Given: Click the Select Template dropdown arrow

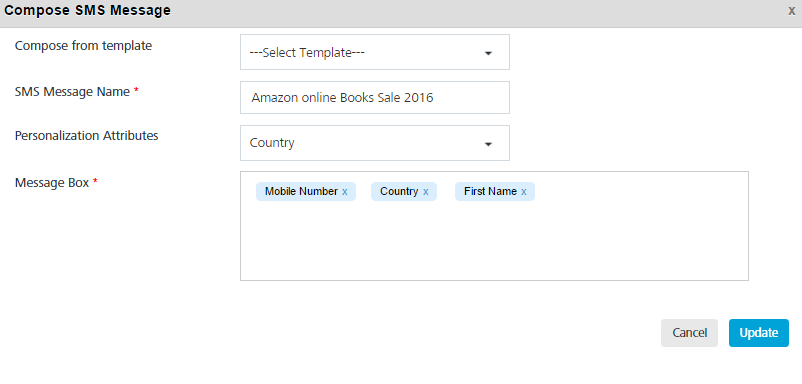Looking at the screenshot, I should click(488, 53).
